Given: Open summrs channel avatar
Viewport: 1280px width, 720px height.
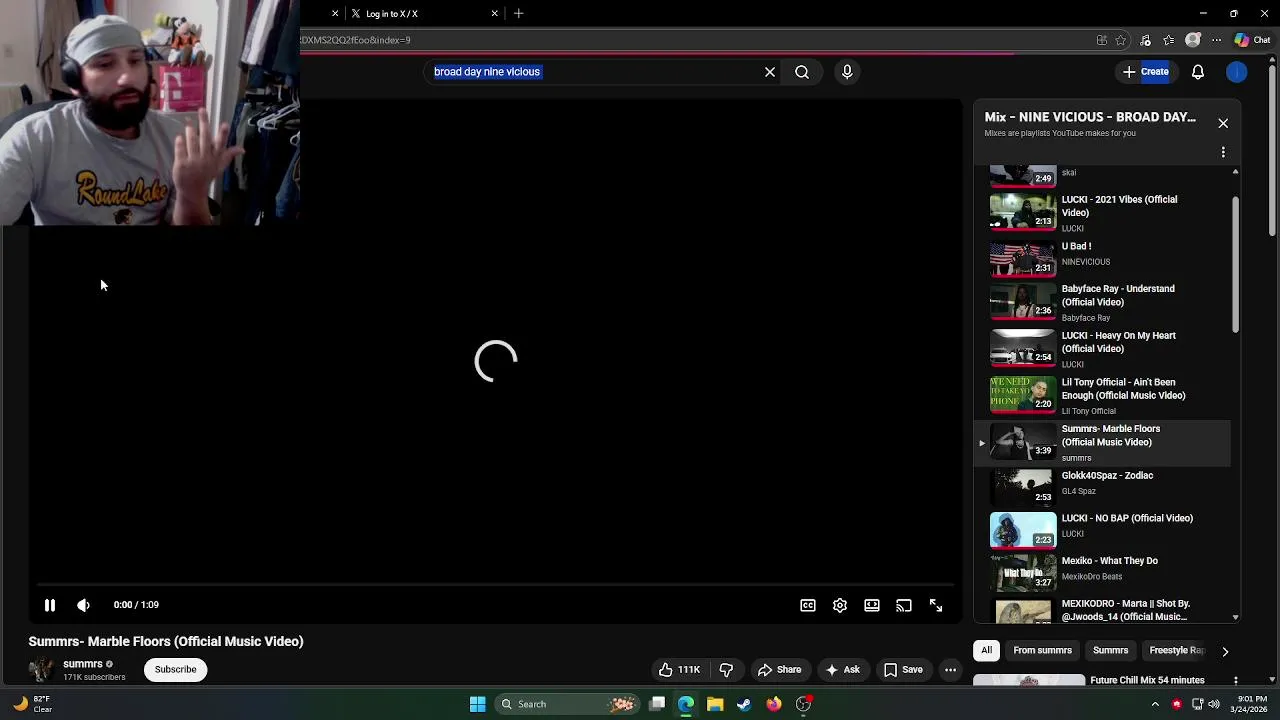Looking at the screenshot, I should click(41, 670).
